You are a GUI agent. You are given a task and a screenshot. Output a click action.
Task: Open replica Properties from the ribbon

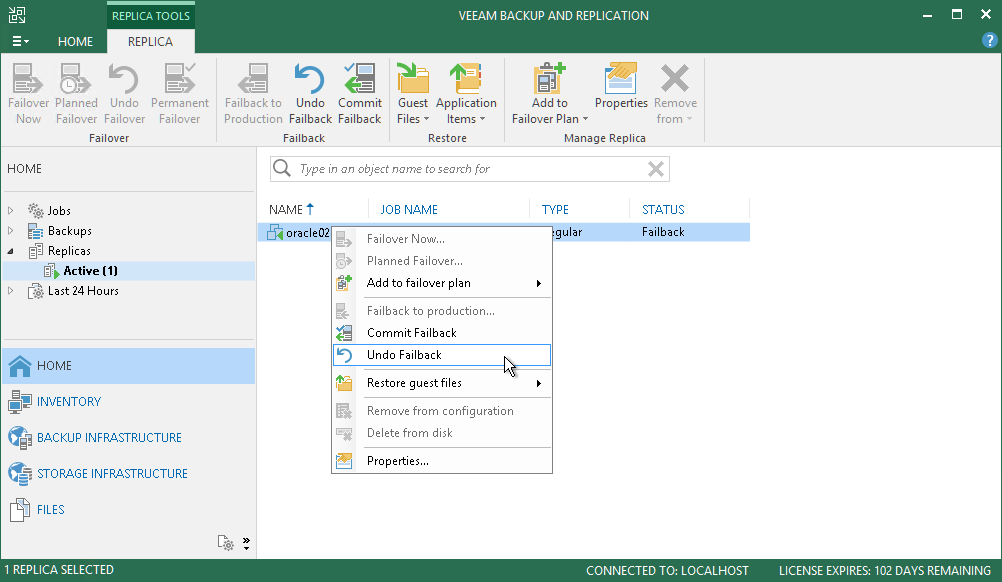[621, 86]
